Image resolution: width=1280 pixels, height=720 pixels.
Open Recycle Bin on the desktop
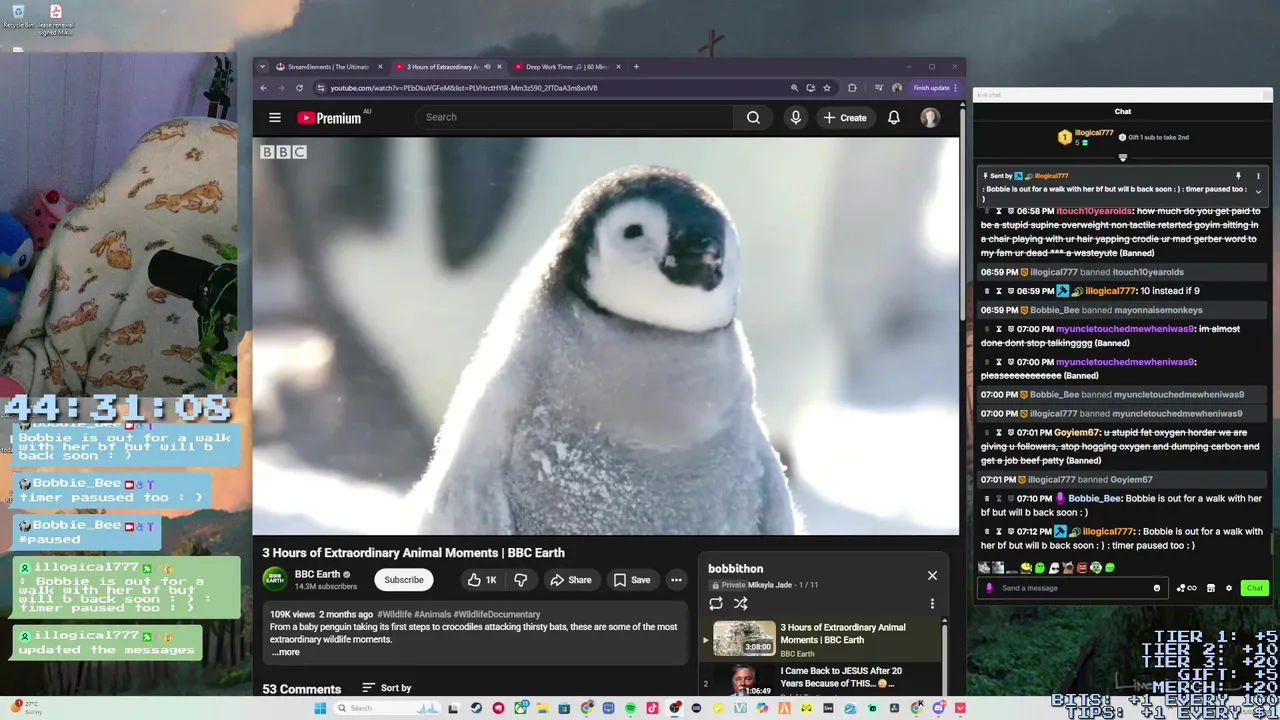pos(18,17)
